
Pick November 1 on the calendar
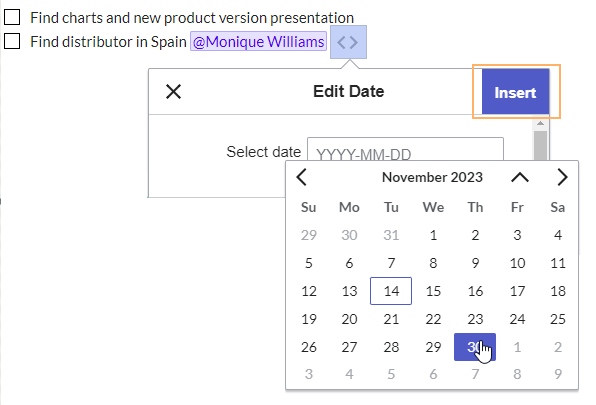pyautogui.click(x=433, y=235)
